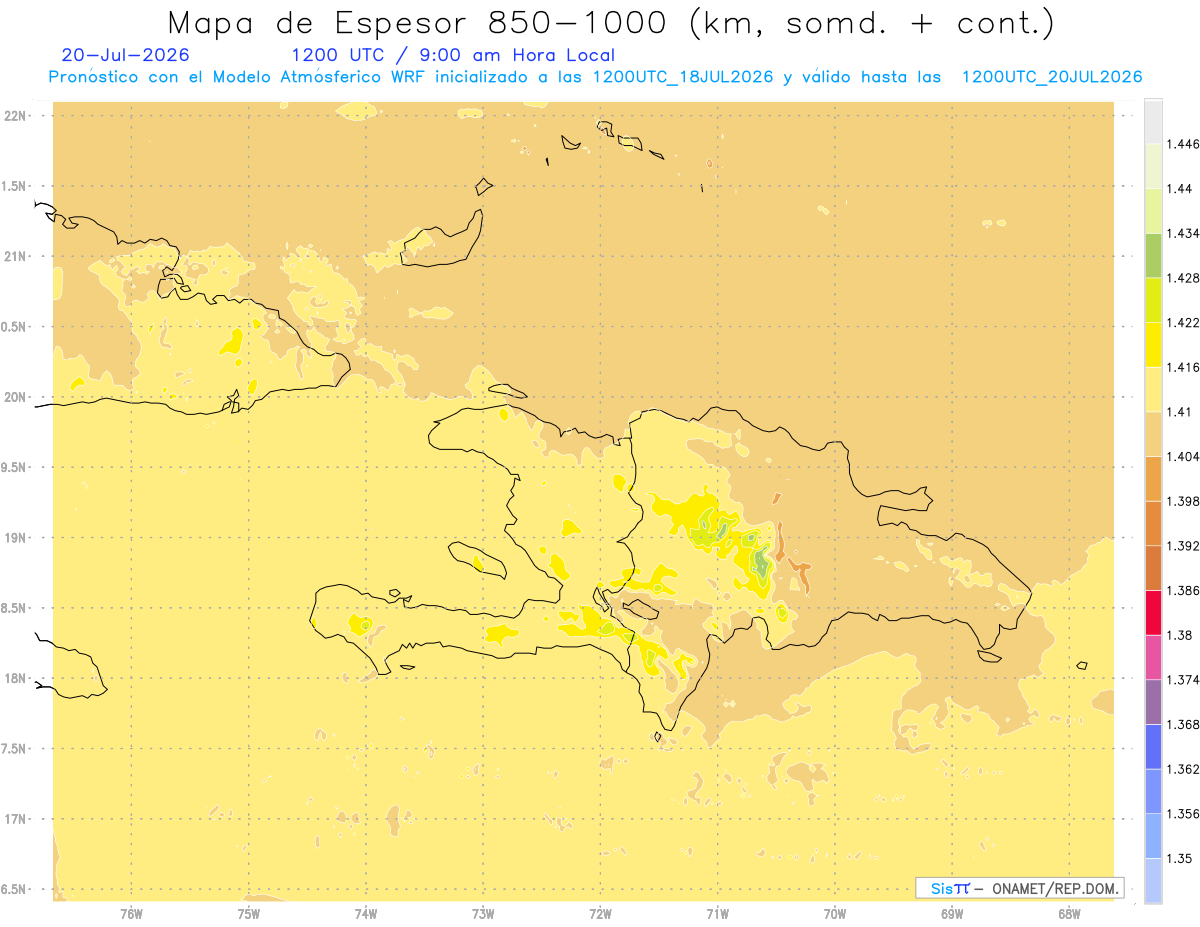Click the legend value '1.368'
The image size is (1200, 927).
point(1182,724)
